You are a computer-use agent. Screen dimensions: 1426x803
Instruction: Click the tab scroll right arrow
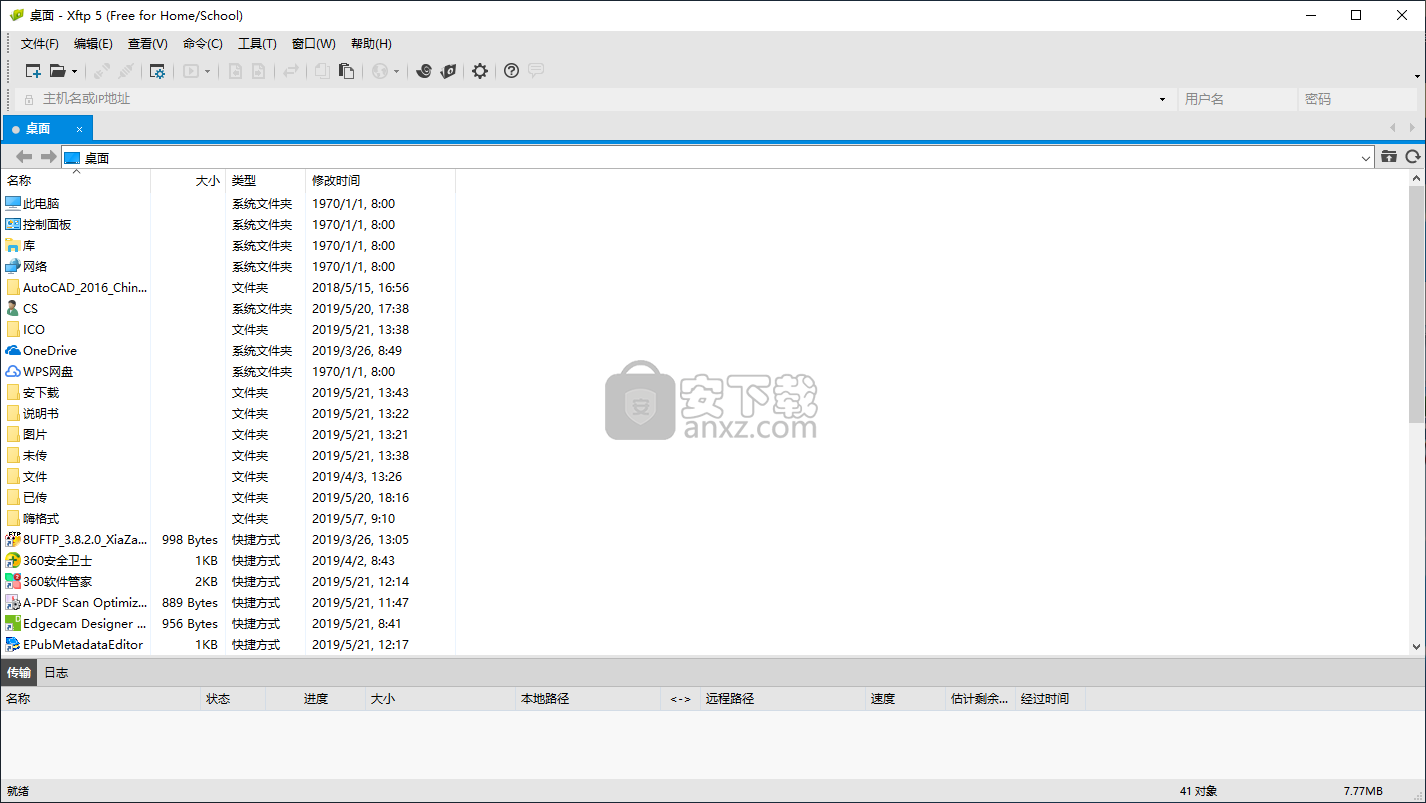[1414, 128]
